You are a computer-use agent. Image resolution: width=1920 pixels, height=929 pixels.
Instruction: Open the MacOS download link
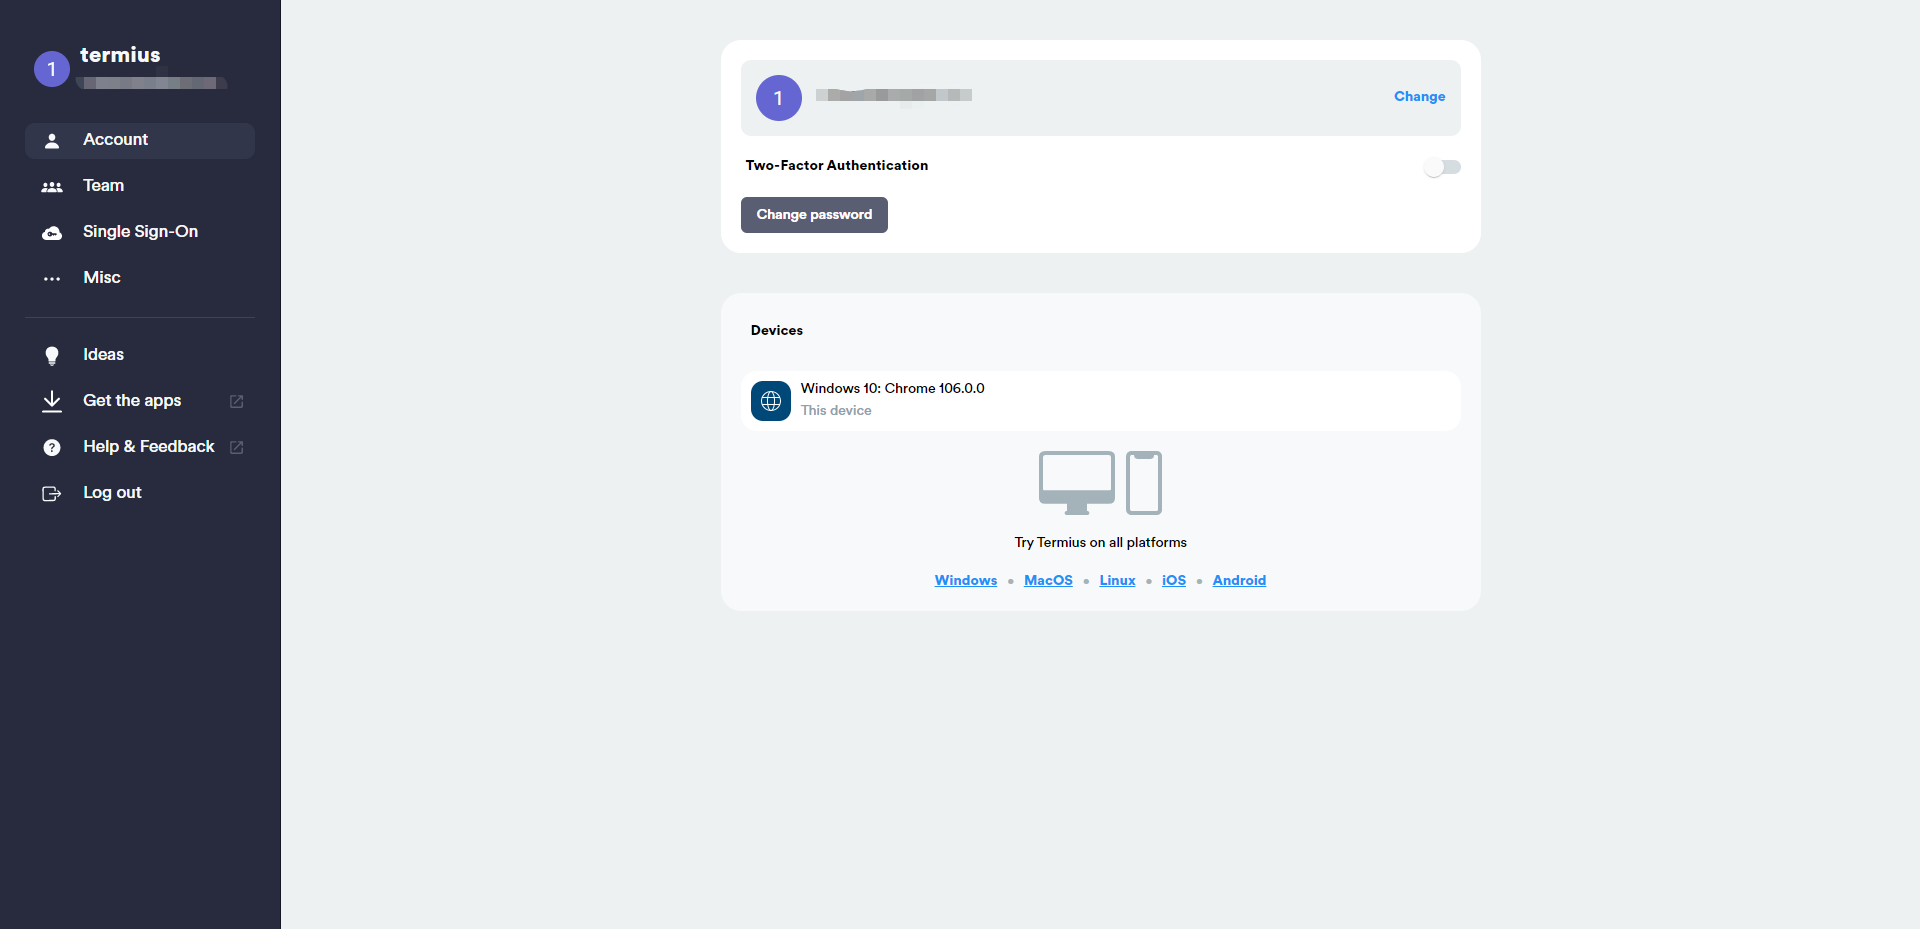pyautogui.click(x=1048, y=581)
